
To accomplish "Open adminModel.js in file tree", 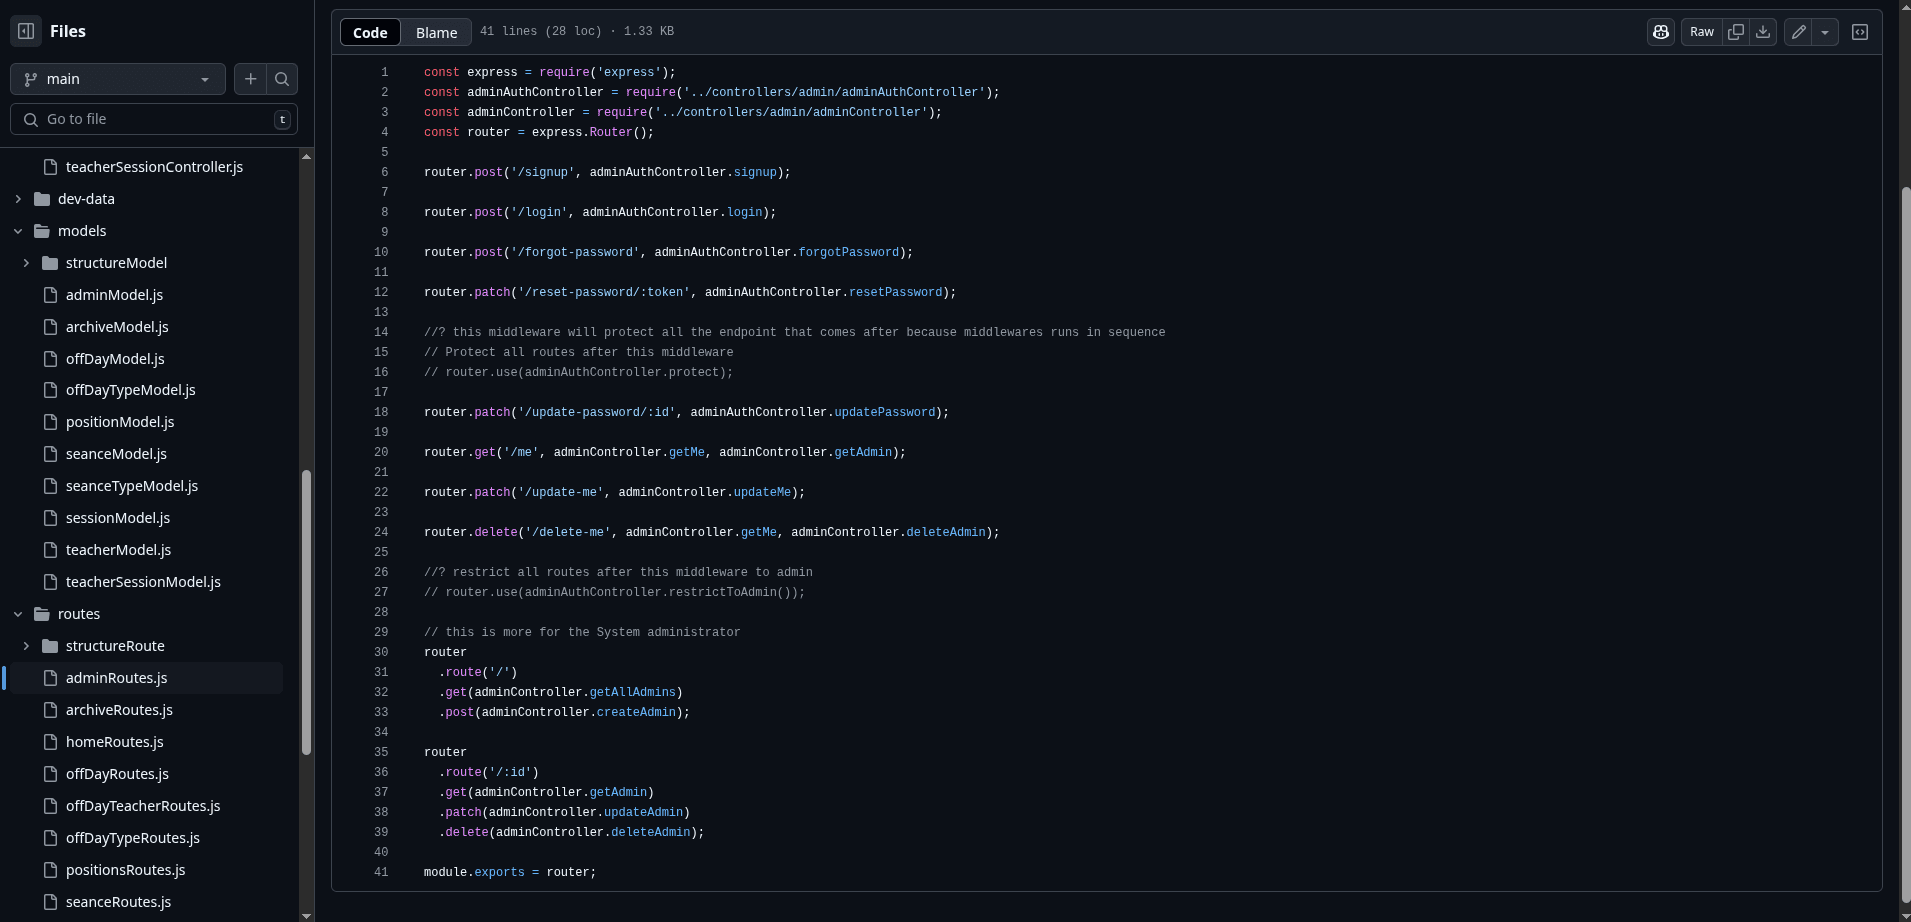I will 114,295.
